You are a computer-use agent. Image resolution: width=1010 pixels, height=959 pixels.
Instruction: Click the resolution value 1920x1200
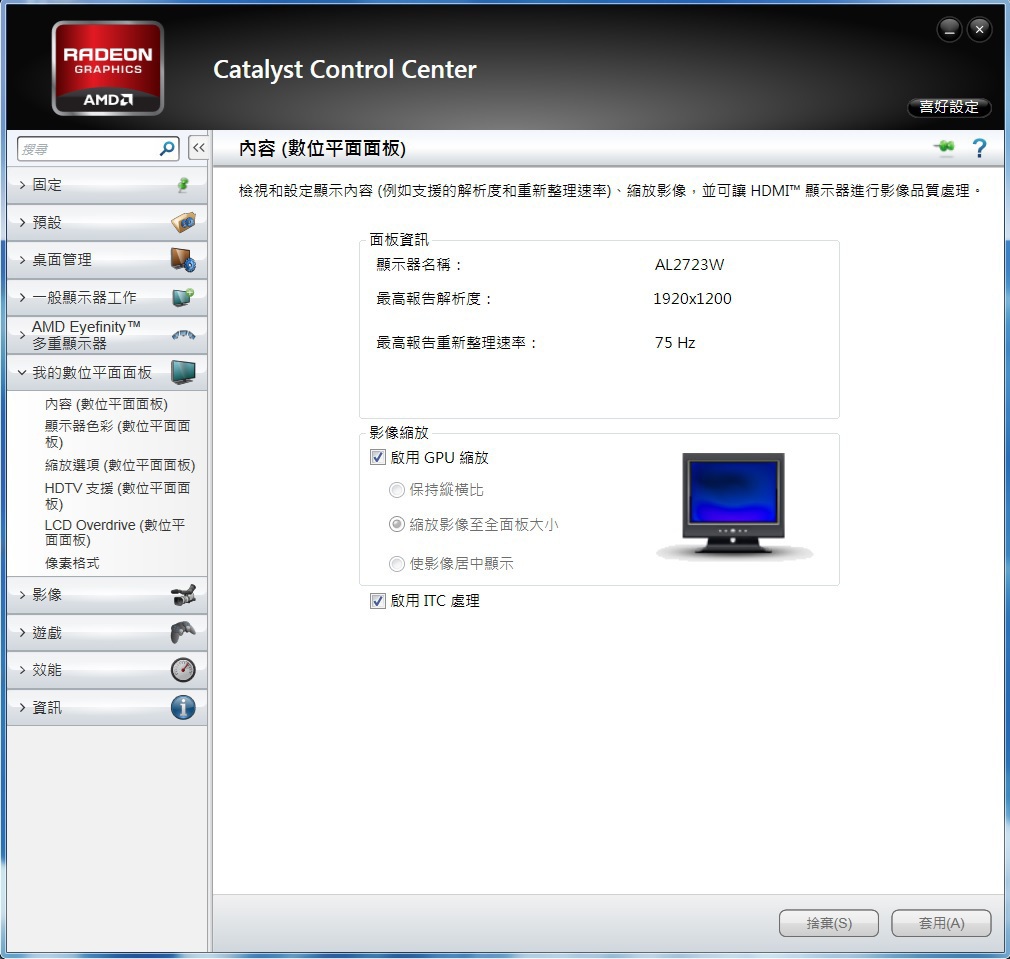pyautogui.click(x=692, y=299)
